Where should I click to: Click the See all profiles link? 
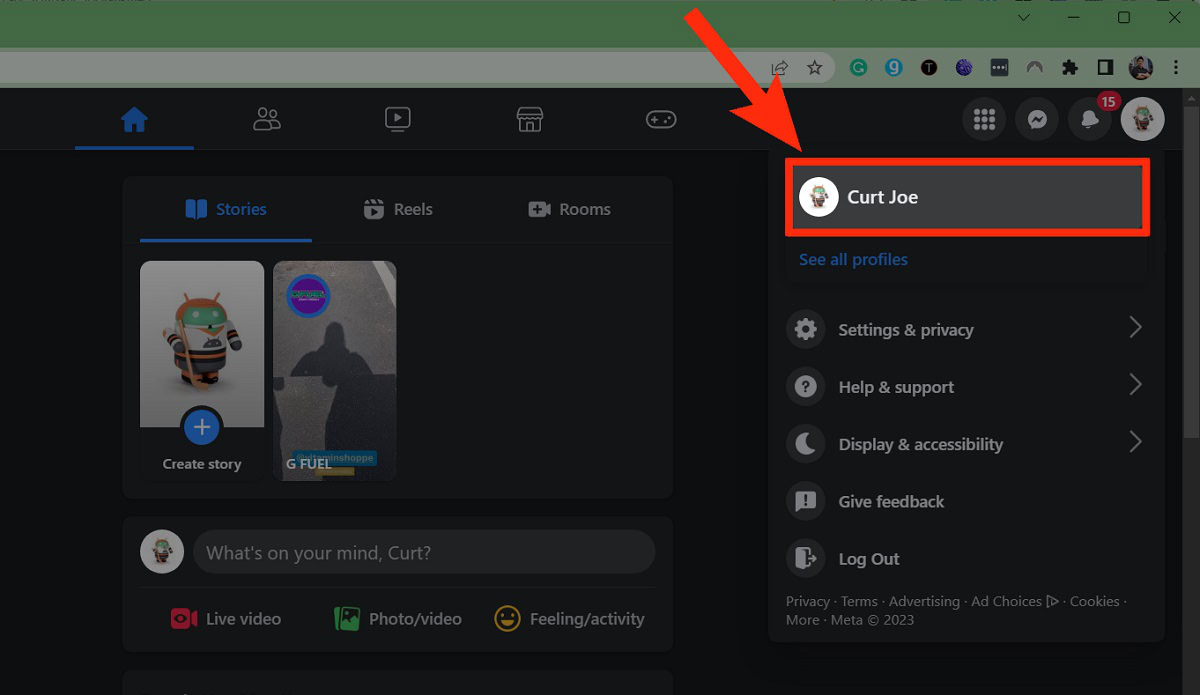coord(853,259)
